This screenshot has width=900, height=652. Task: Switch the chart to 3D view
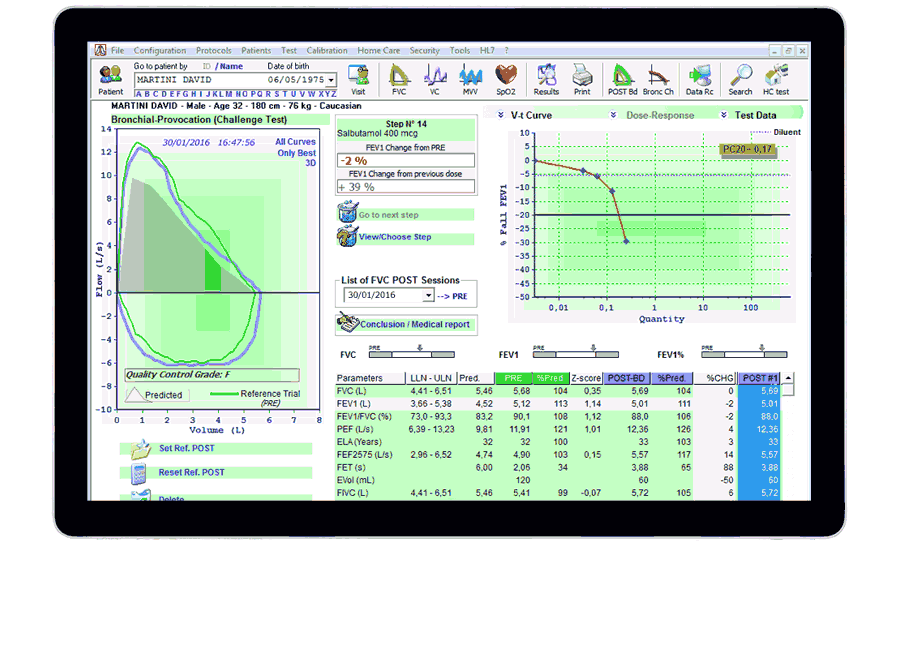(x=309, y=164)
